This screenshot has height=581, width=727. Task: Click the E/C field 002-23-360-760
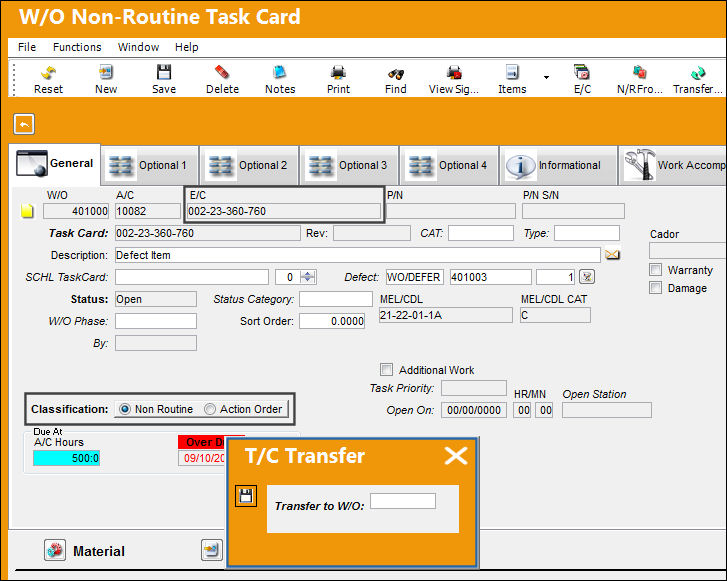[284, 211]
